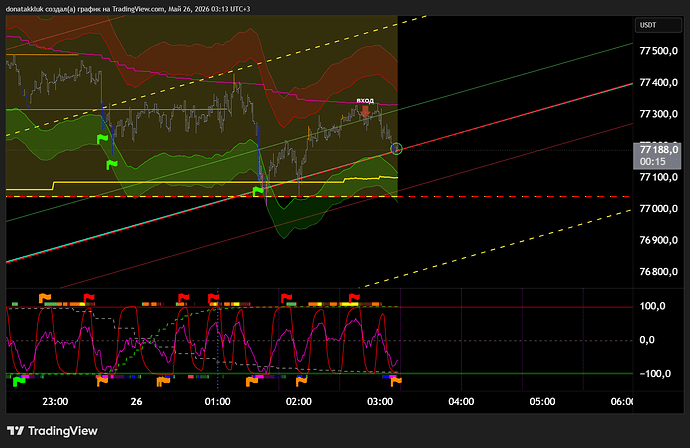Click the 03:00 time axis label

click(x=380, y=402)
